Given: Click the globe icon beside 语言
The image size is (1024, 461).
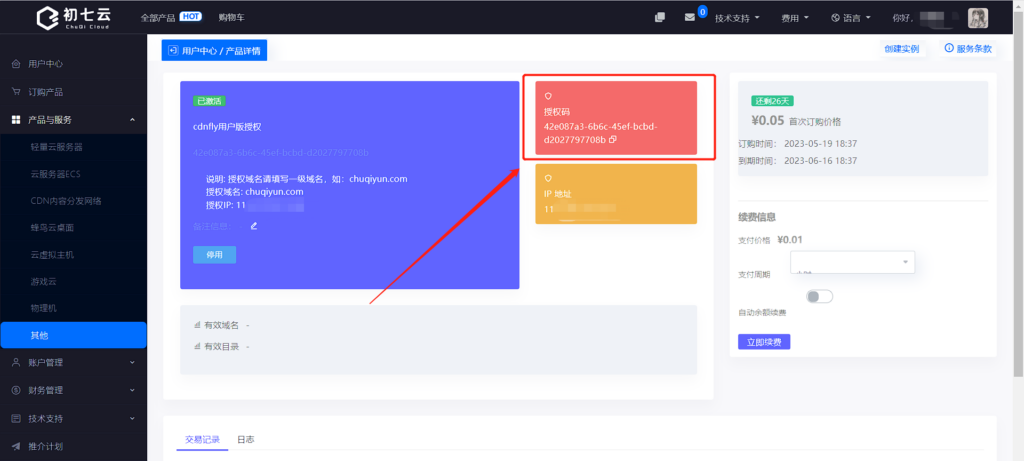Looking at the screenshot, I should 835,18.
